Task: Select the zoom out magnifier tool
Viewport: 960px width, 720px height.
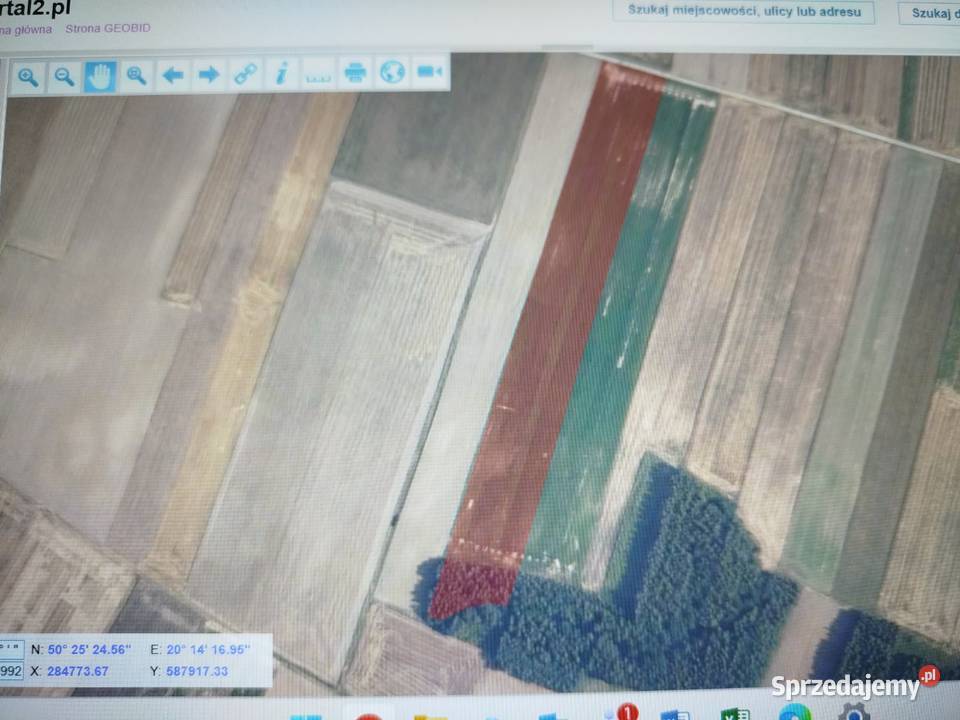Action: tap(64, 76)
